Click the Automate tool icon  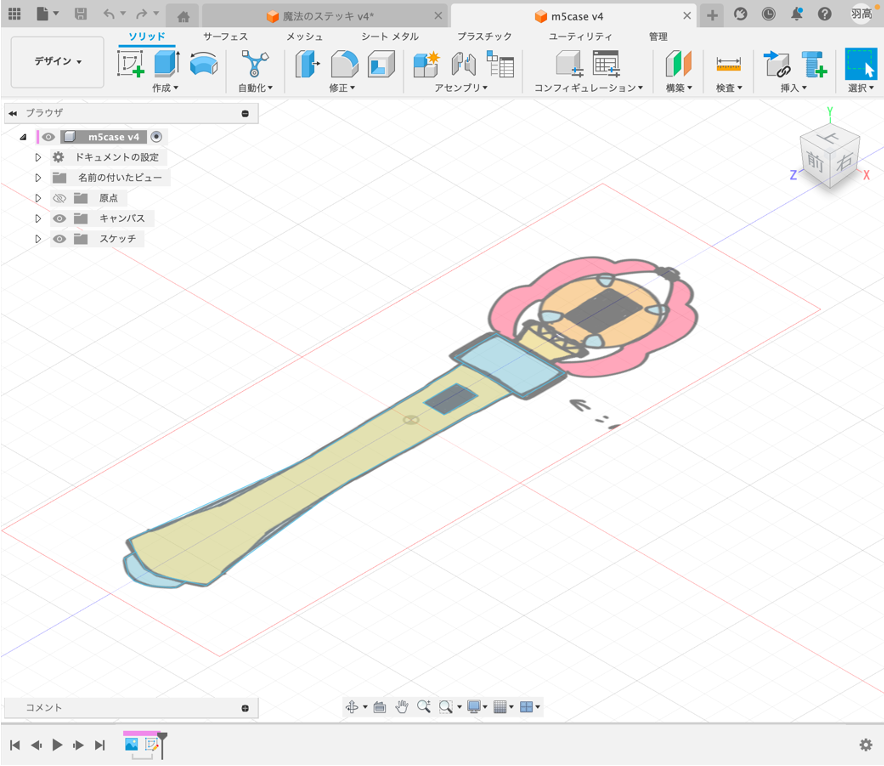tap(256, 64)
